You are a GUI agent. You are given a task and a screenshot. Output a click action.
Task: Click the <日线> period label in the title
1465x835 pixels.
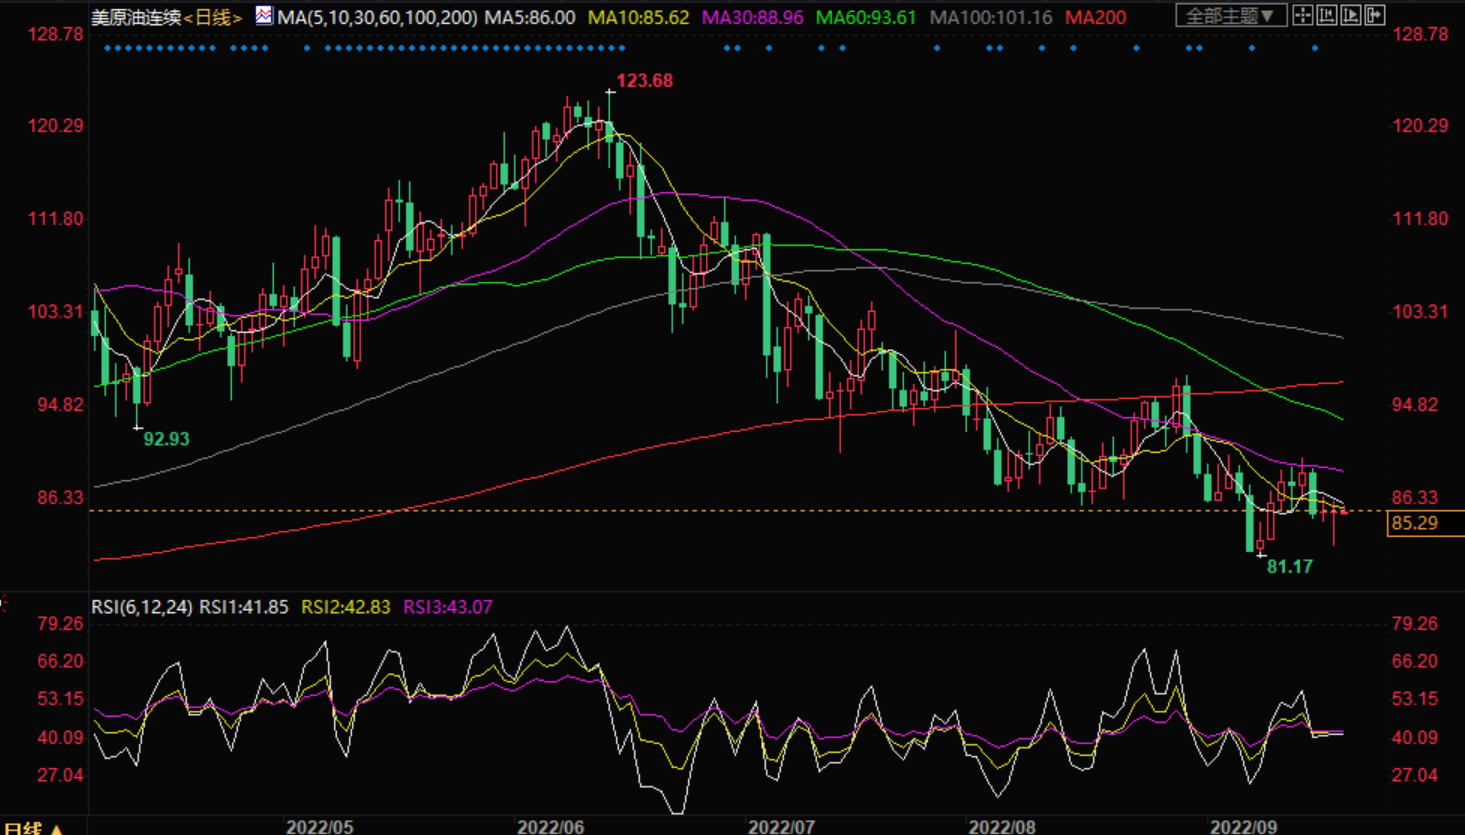[x=213, y=18]
